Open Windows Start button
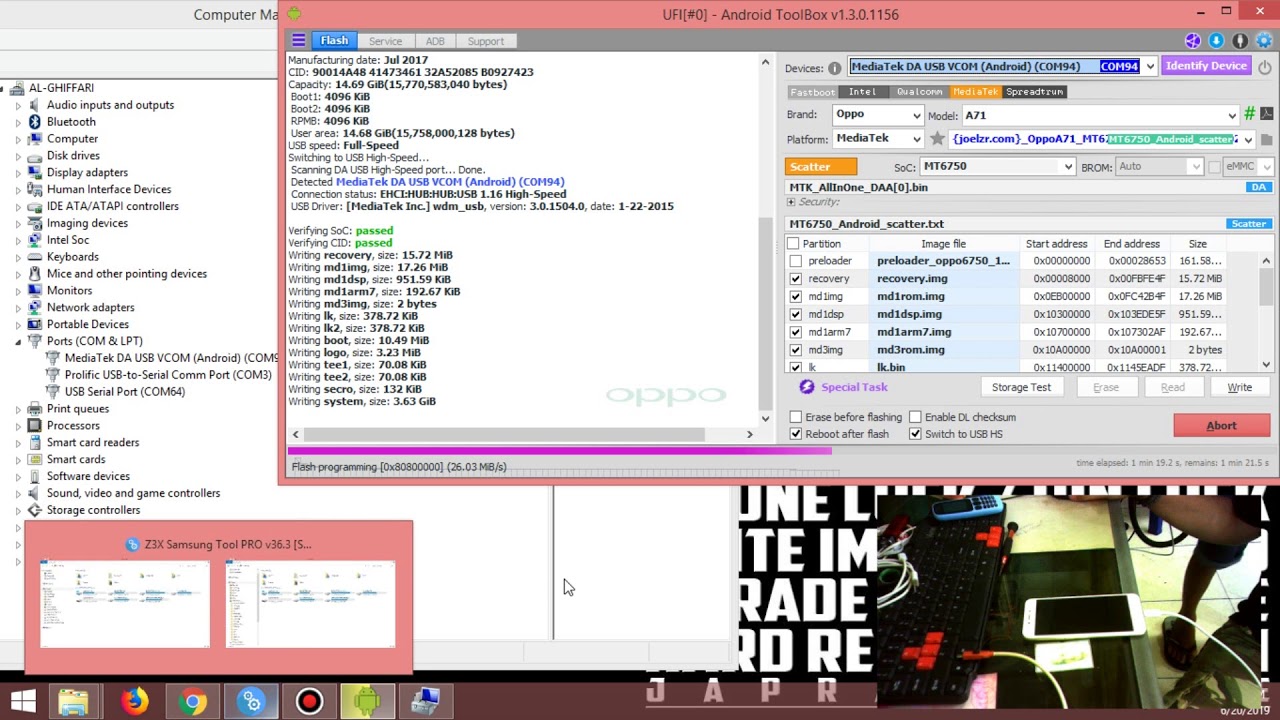This screenshot has width=1280, height=720. [x=23, y=701]
